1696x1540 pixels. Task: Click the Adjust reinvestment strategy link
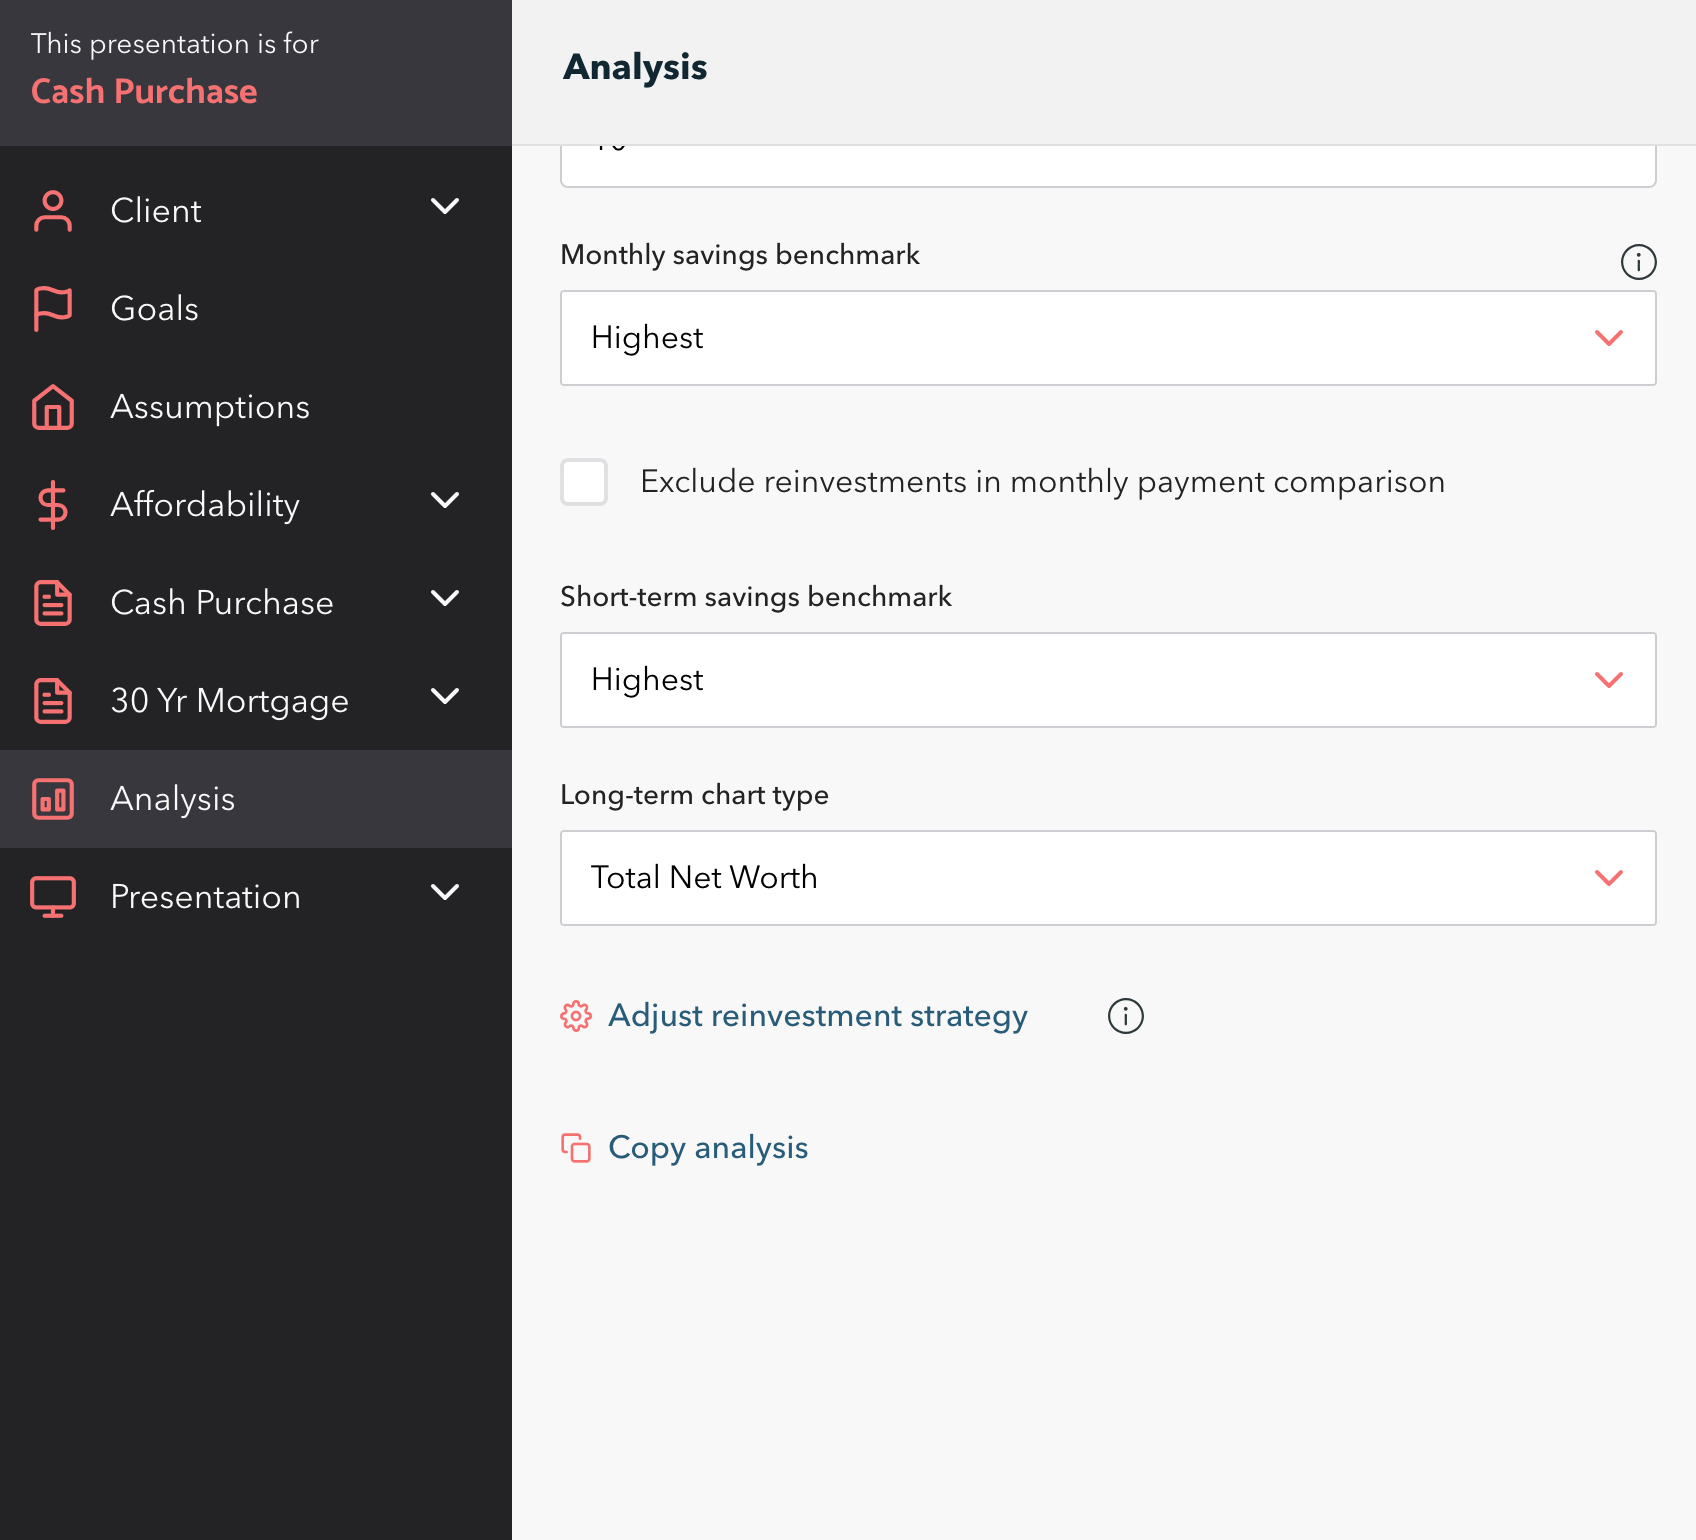(818, 1016)
